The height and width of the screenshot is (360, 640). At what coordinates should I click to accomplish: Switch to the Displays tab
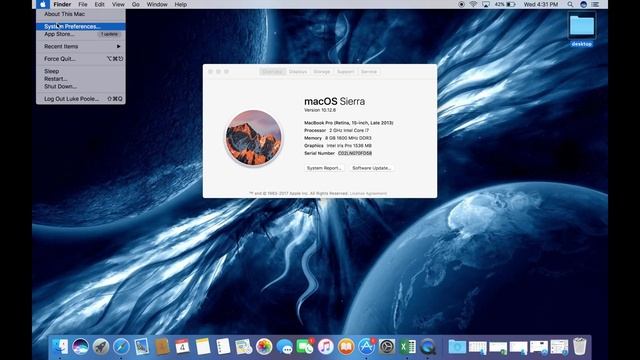pos(298,71)
